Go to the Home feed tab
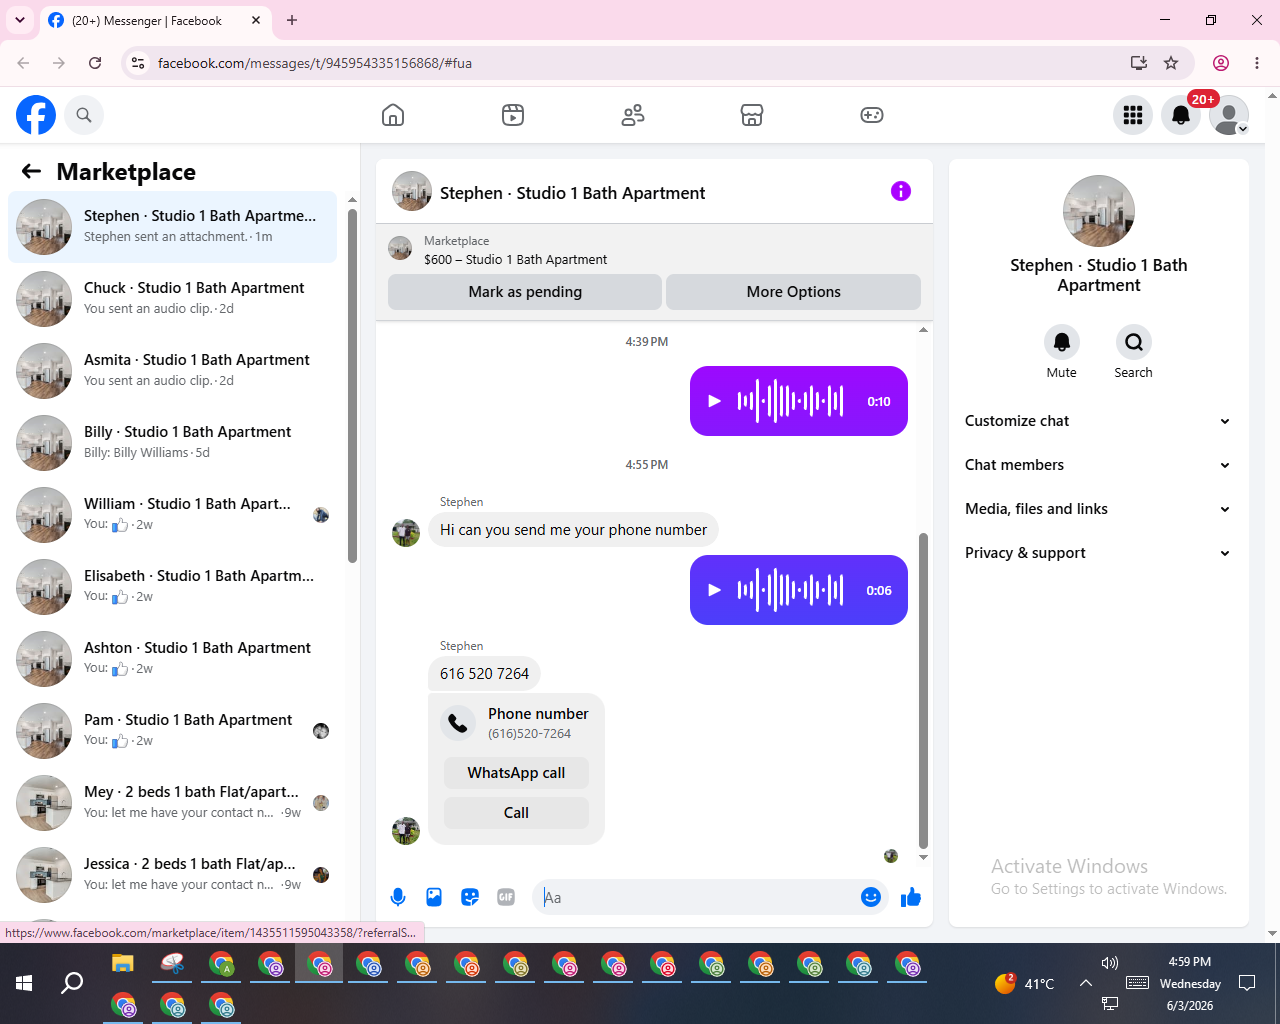This screenshot has height=1024, width=1280. pos(393,115)
